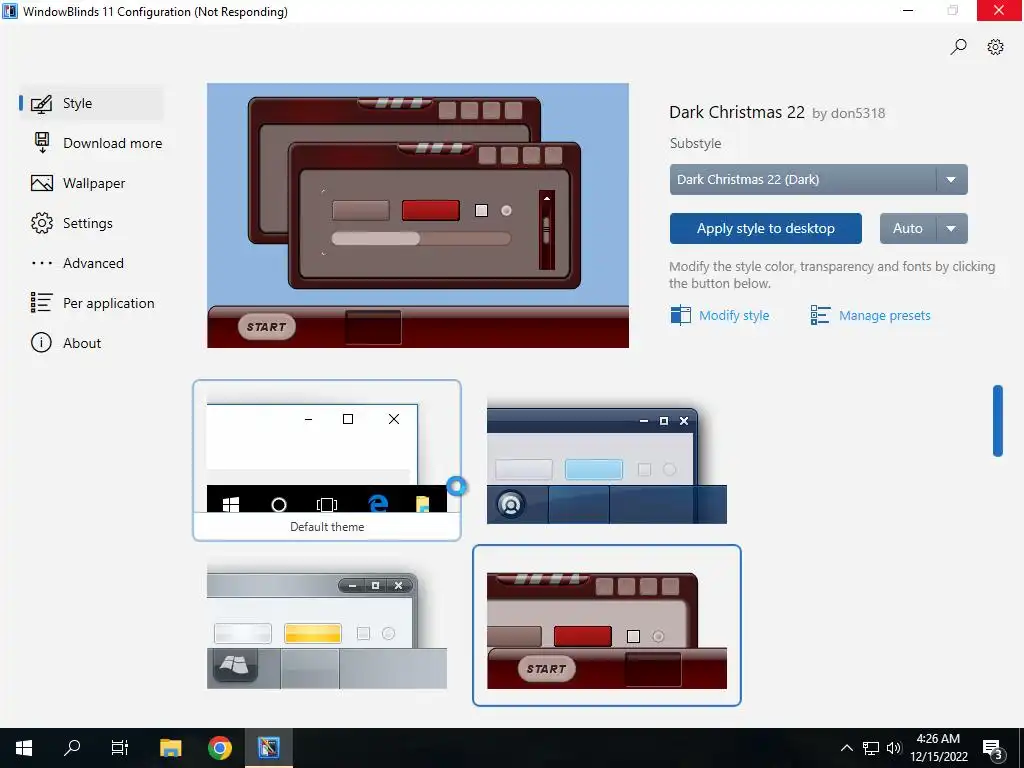1024x768 pixels.
Task: Open taskbar search magnifier
Action: coord(72,748)
